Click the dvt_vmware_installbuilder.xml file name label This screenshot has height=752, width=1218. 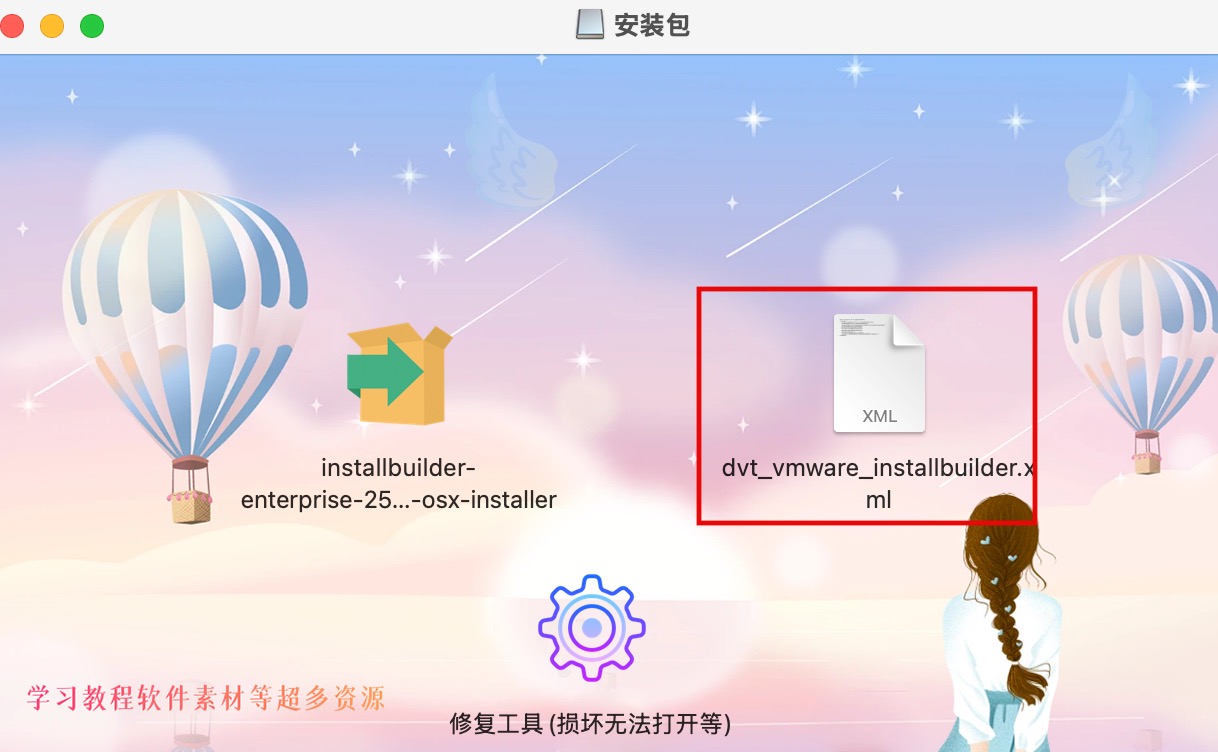tap(878, 484)
